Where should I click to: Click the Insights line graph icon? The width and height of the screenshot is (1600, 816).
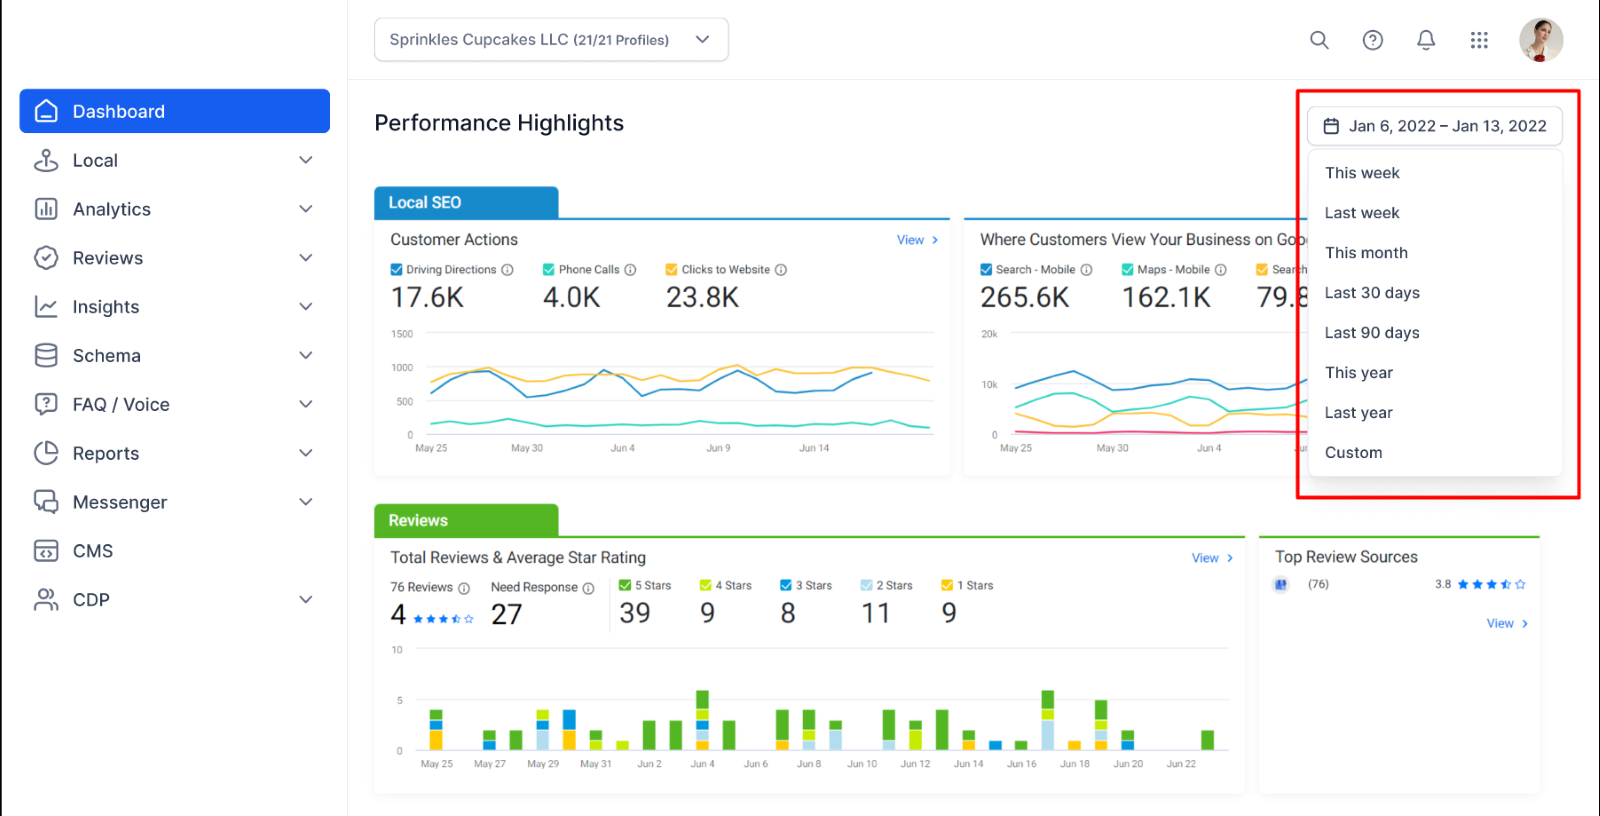coord(46,307)
